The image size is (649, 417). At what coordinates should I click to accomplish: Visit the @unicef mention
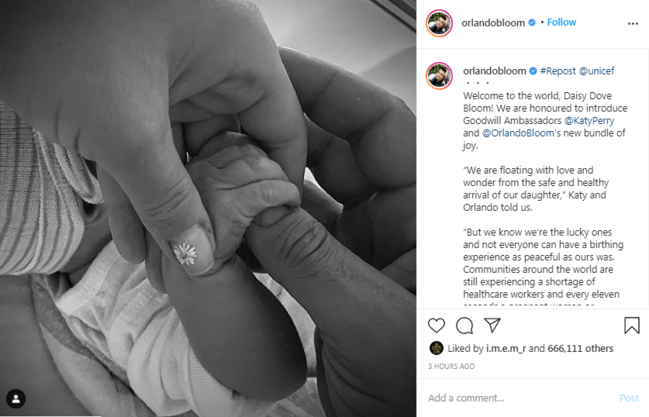[596, 71]
